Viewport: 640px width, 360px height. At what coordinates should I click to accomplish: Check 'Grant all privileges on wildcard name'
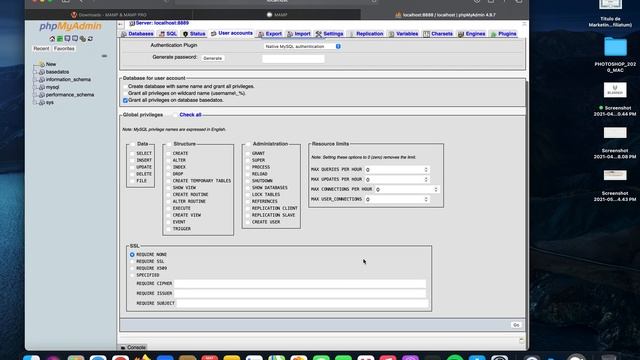(125, 93)
